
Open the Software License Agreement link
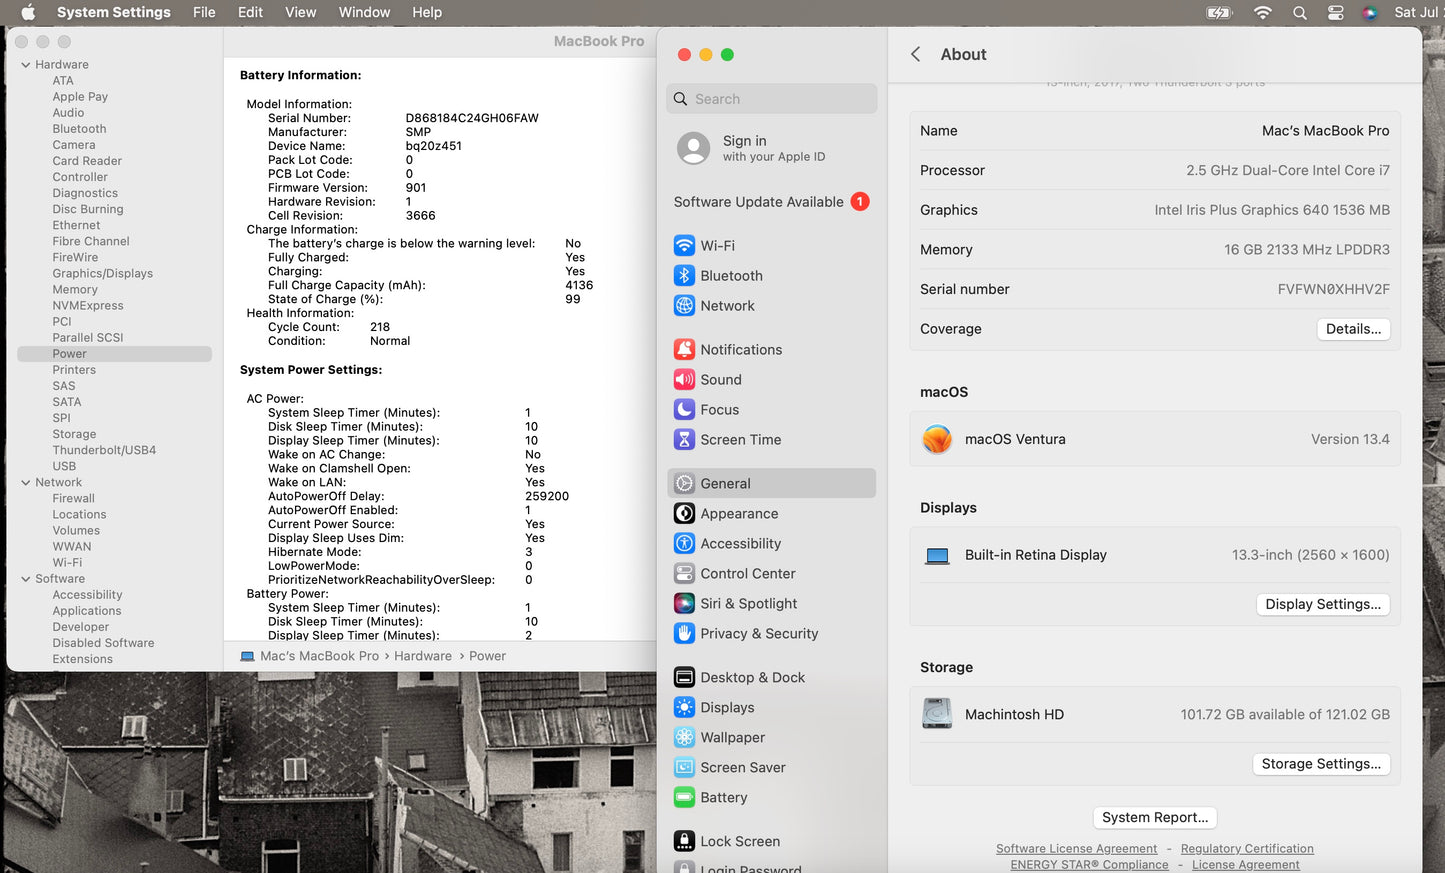coord(1076,849)
